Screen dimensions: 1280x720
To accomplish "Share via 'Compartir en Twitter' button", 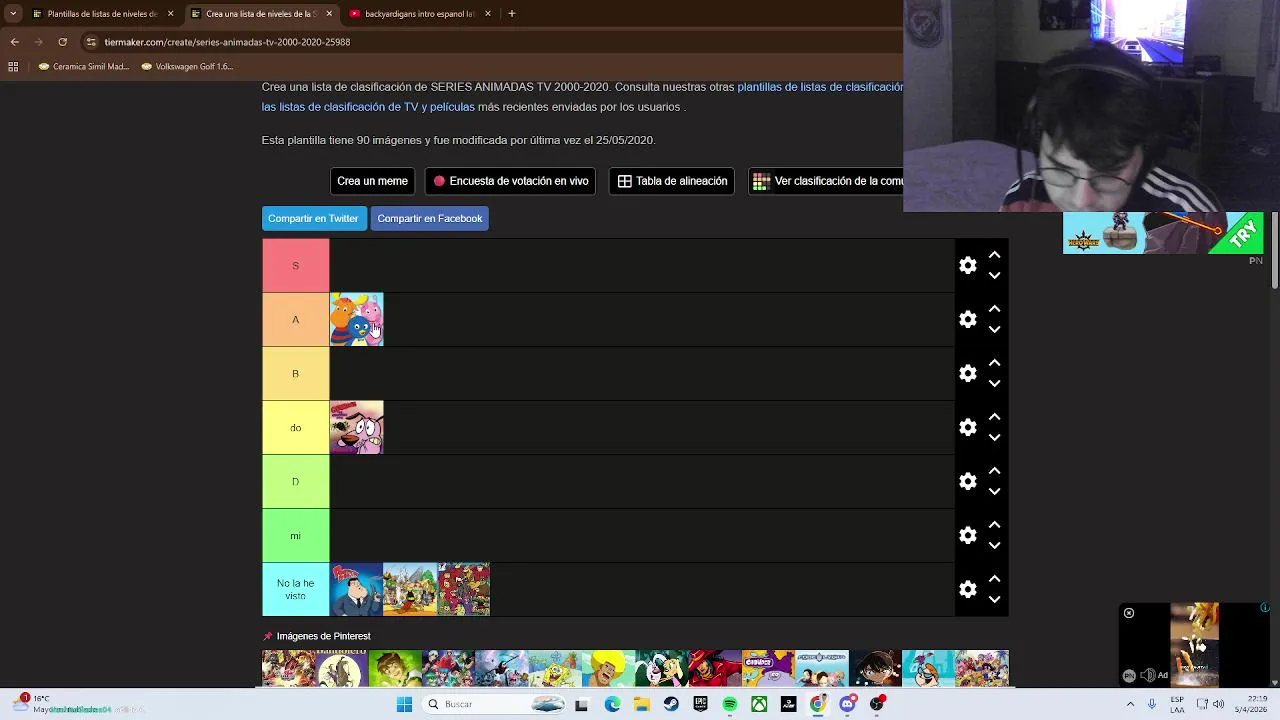I will pyautogui.click(x=313, y=218).
